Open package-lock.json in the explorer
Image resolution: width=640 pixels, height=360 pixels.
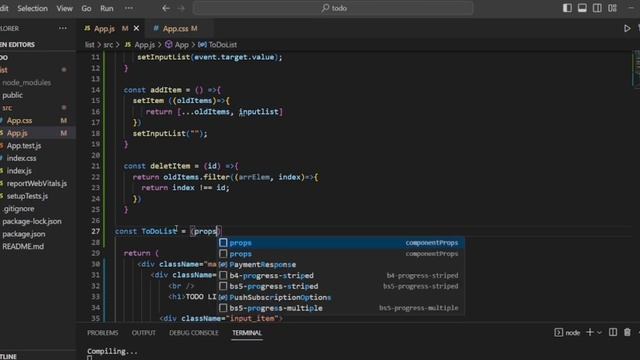pyautogui.click(x=32, y=222)
